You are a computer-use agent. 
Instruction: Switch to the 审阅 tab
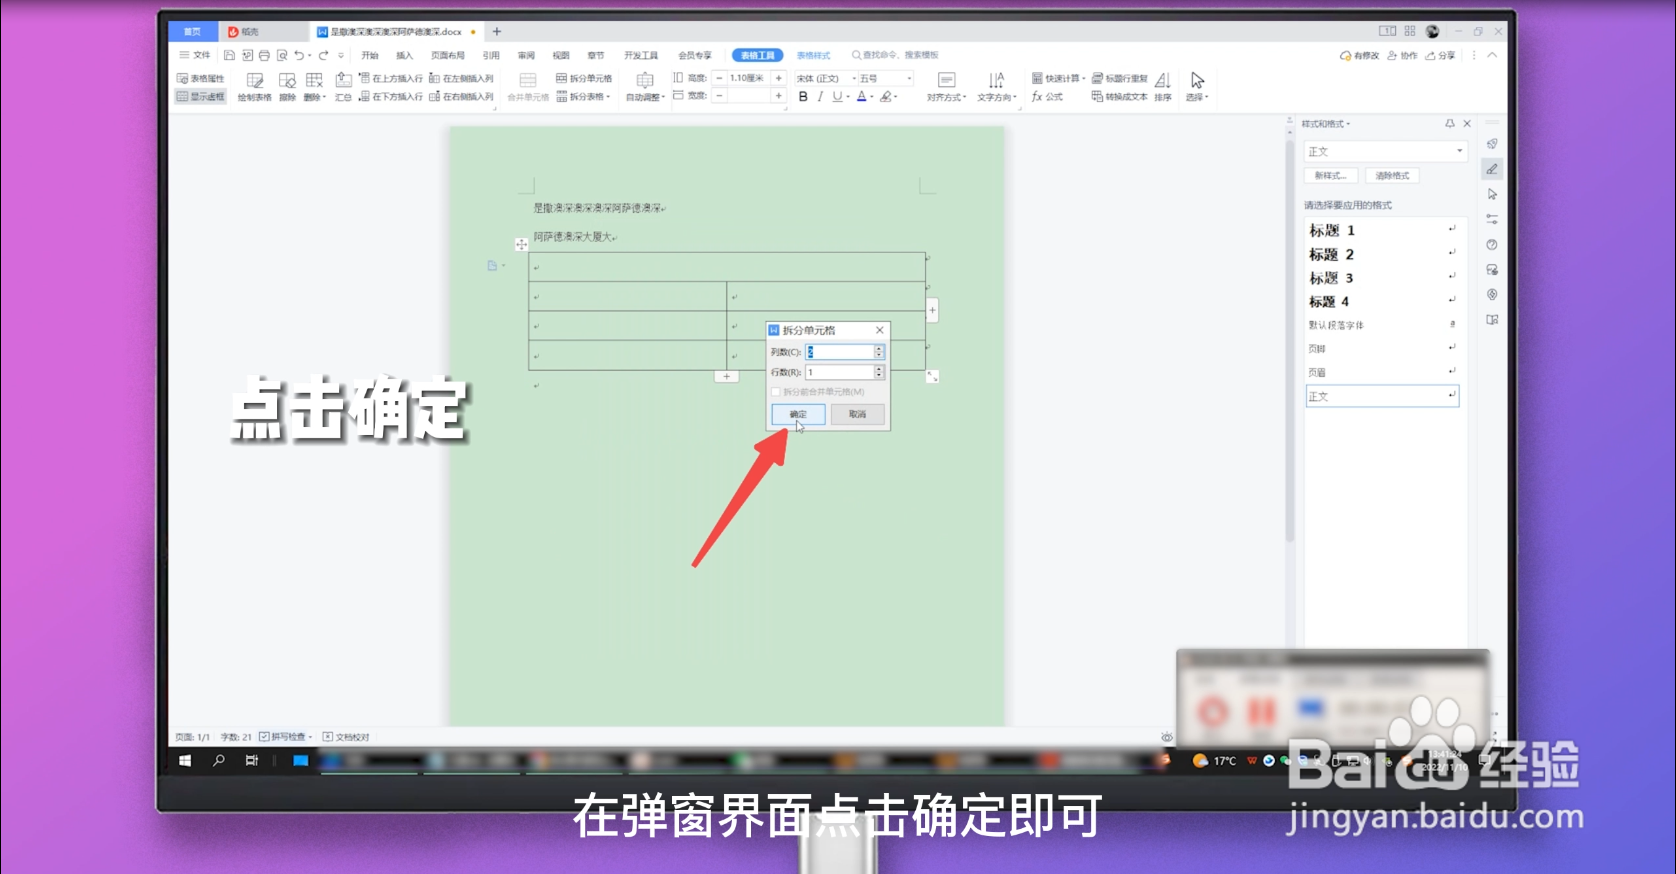tap(526, 56)
